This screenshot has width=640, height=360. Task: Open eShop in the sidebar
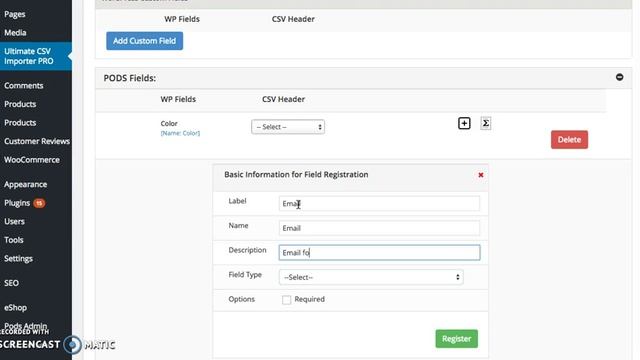click(x=16, y=308)
